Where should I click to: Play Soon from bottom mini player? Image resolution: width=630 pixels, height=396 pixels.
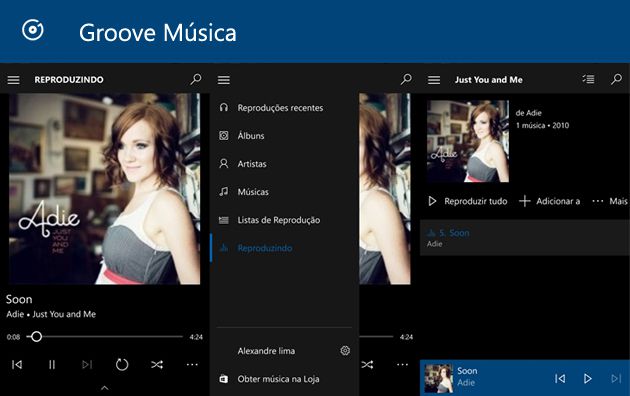coord(587,378)
